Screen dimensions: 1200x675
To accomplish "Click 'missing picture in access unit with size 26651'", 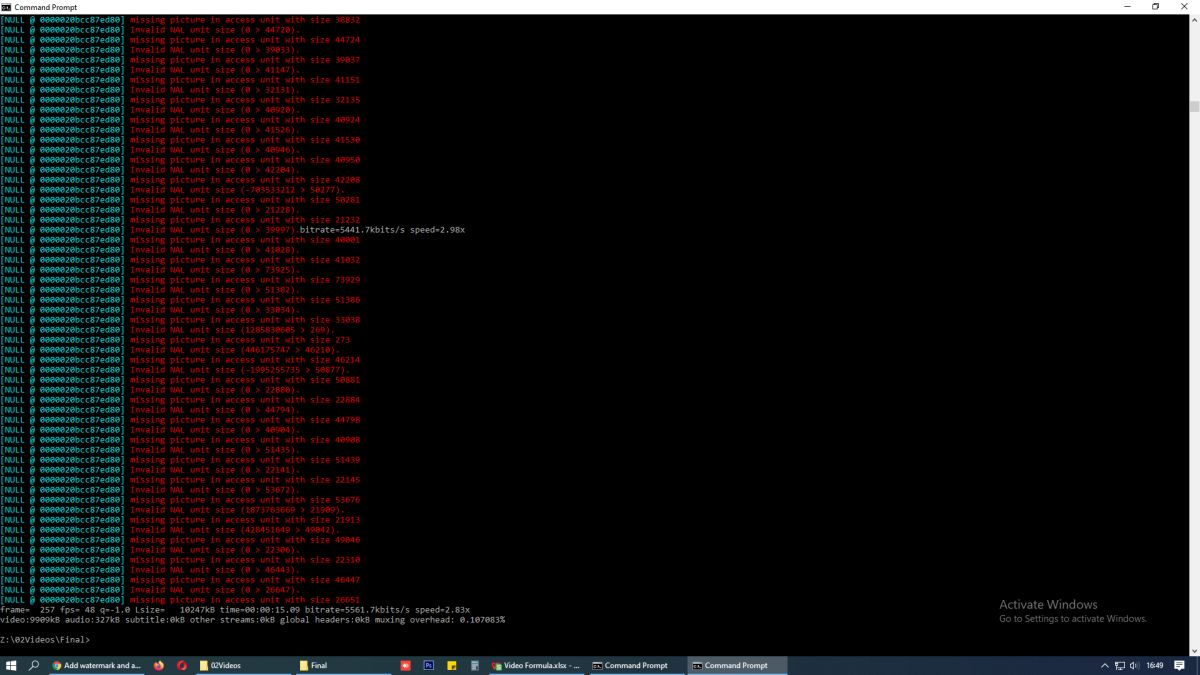I will coord(245,600).
